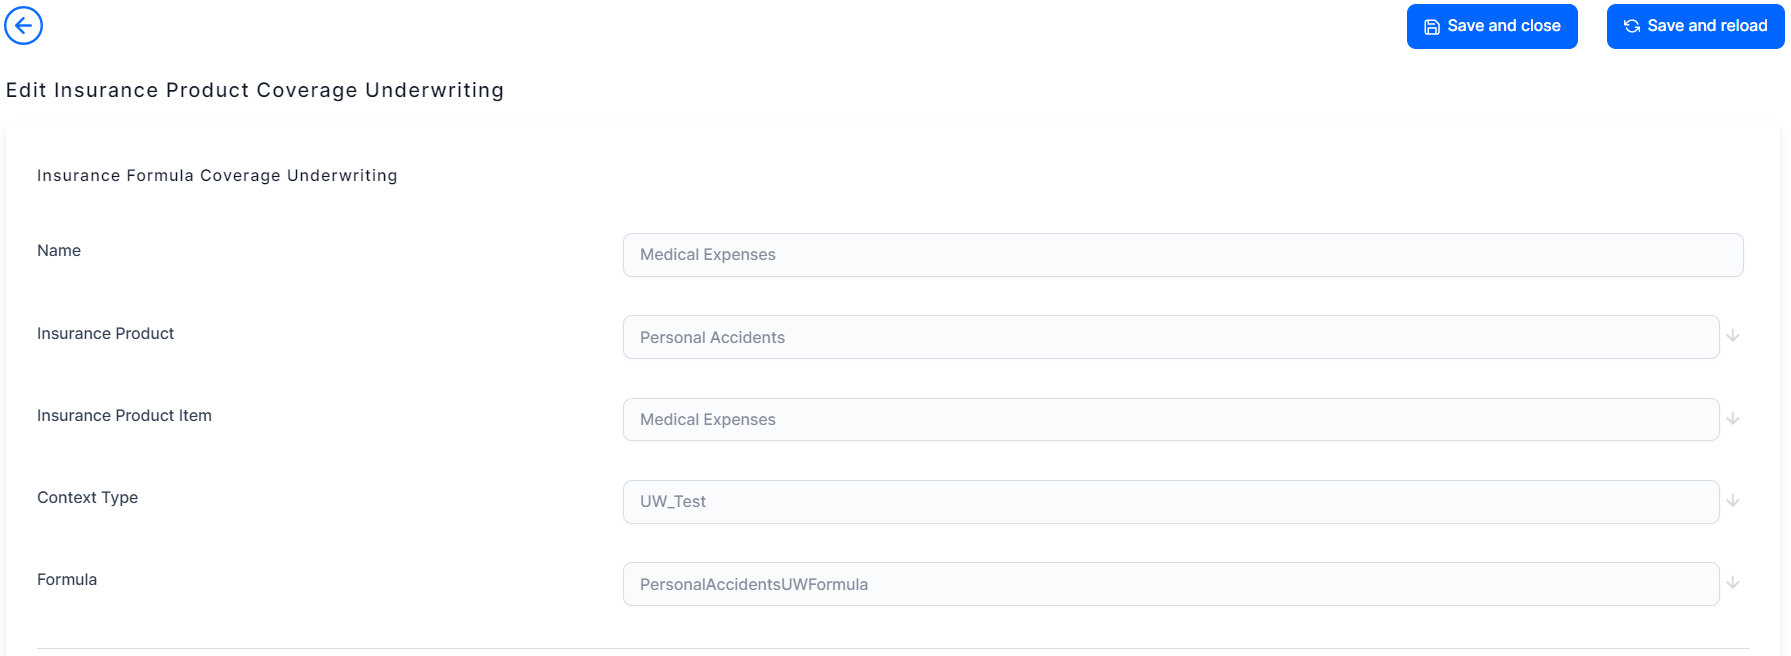Click the arrow icon next to UW_Test
This screenshot has height=656, width=1791.
(x=1733, y=501)
